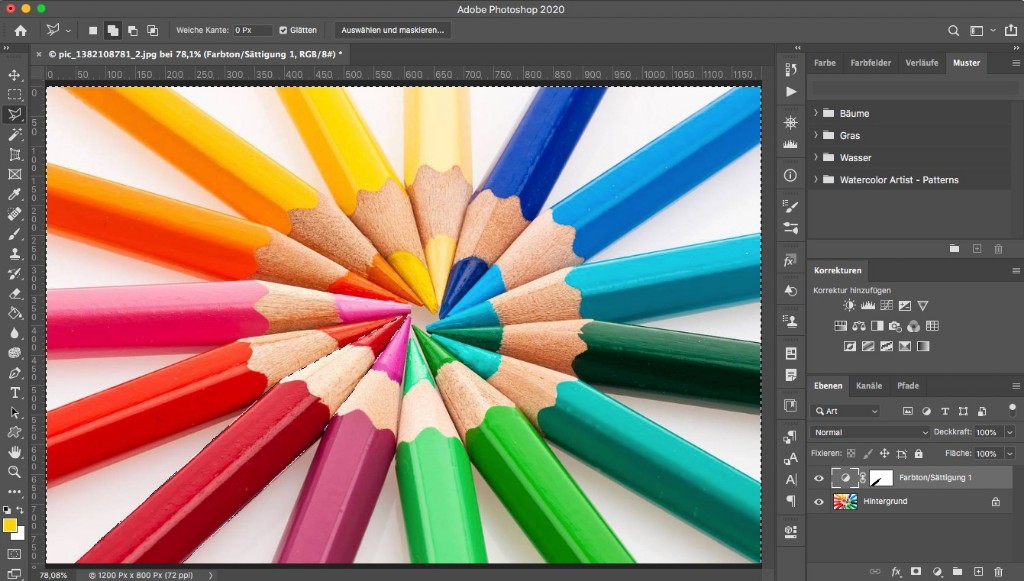The height and width of the screenshot is (581, 1024).
Task: Pick the Type tool
Action: click(x=15, y=392)
